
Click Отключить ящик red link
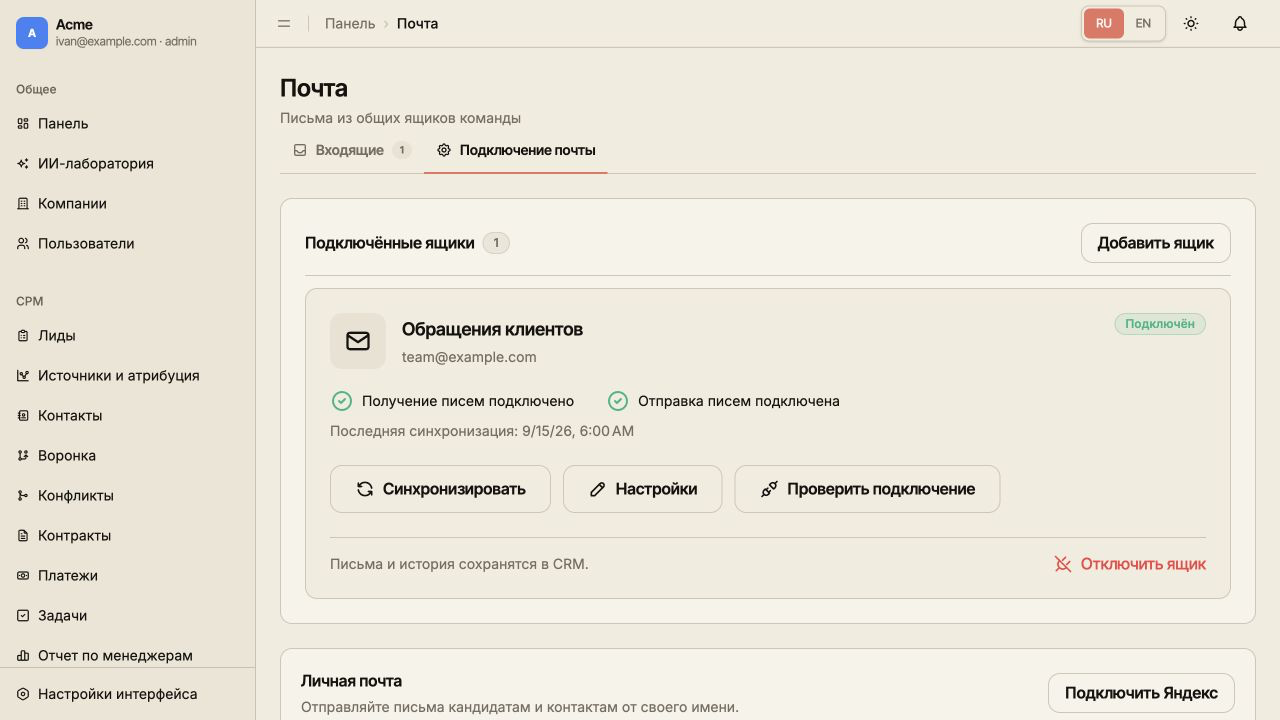1130,564
